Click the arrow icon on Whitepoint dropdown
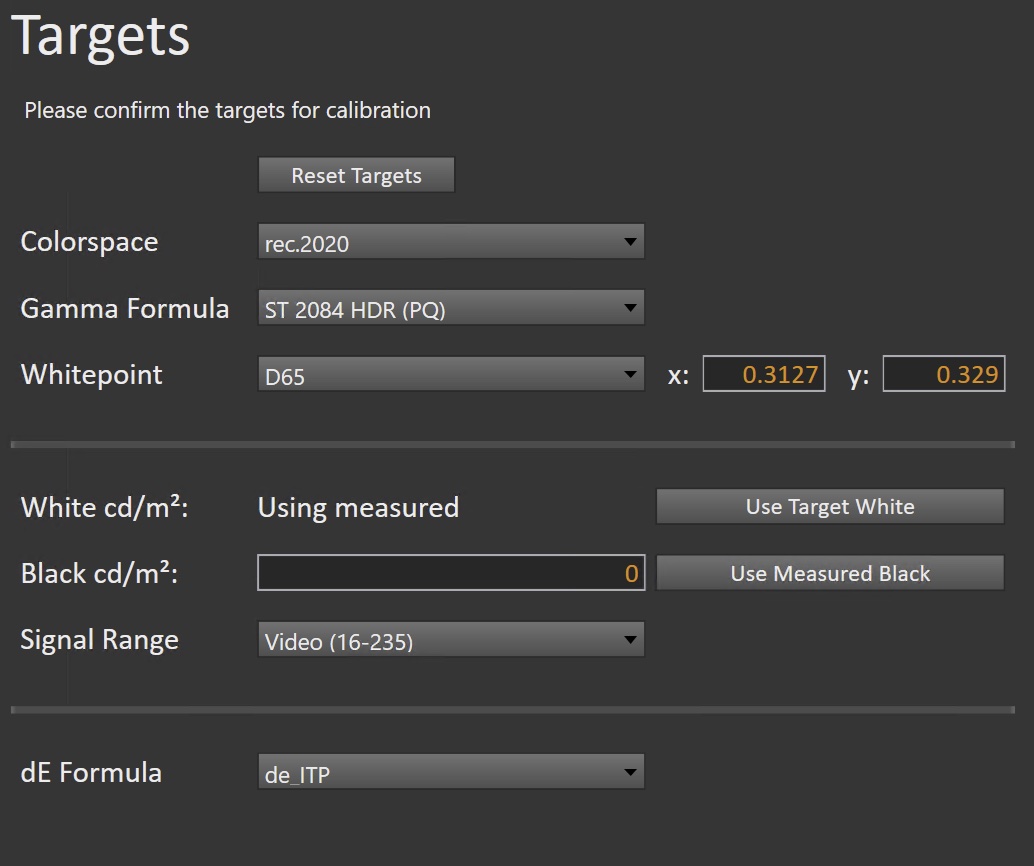The width and height of the screenshot is (1034, 866). (x=630, y=375)
